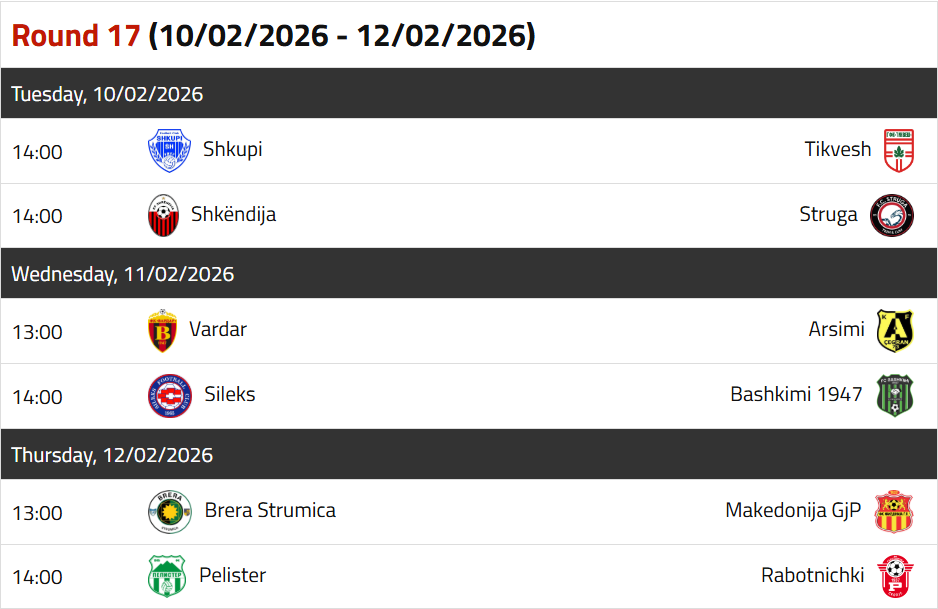Select the Shkëndija team logo
This screenshot has width=938, height=609.
(164, 216)
